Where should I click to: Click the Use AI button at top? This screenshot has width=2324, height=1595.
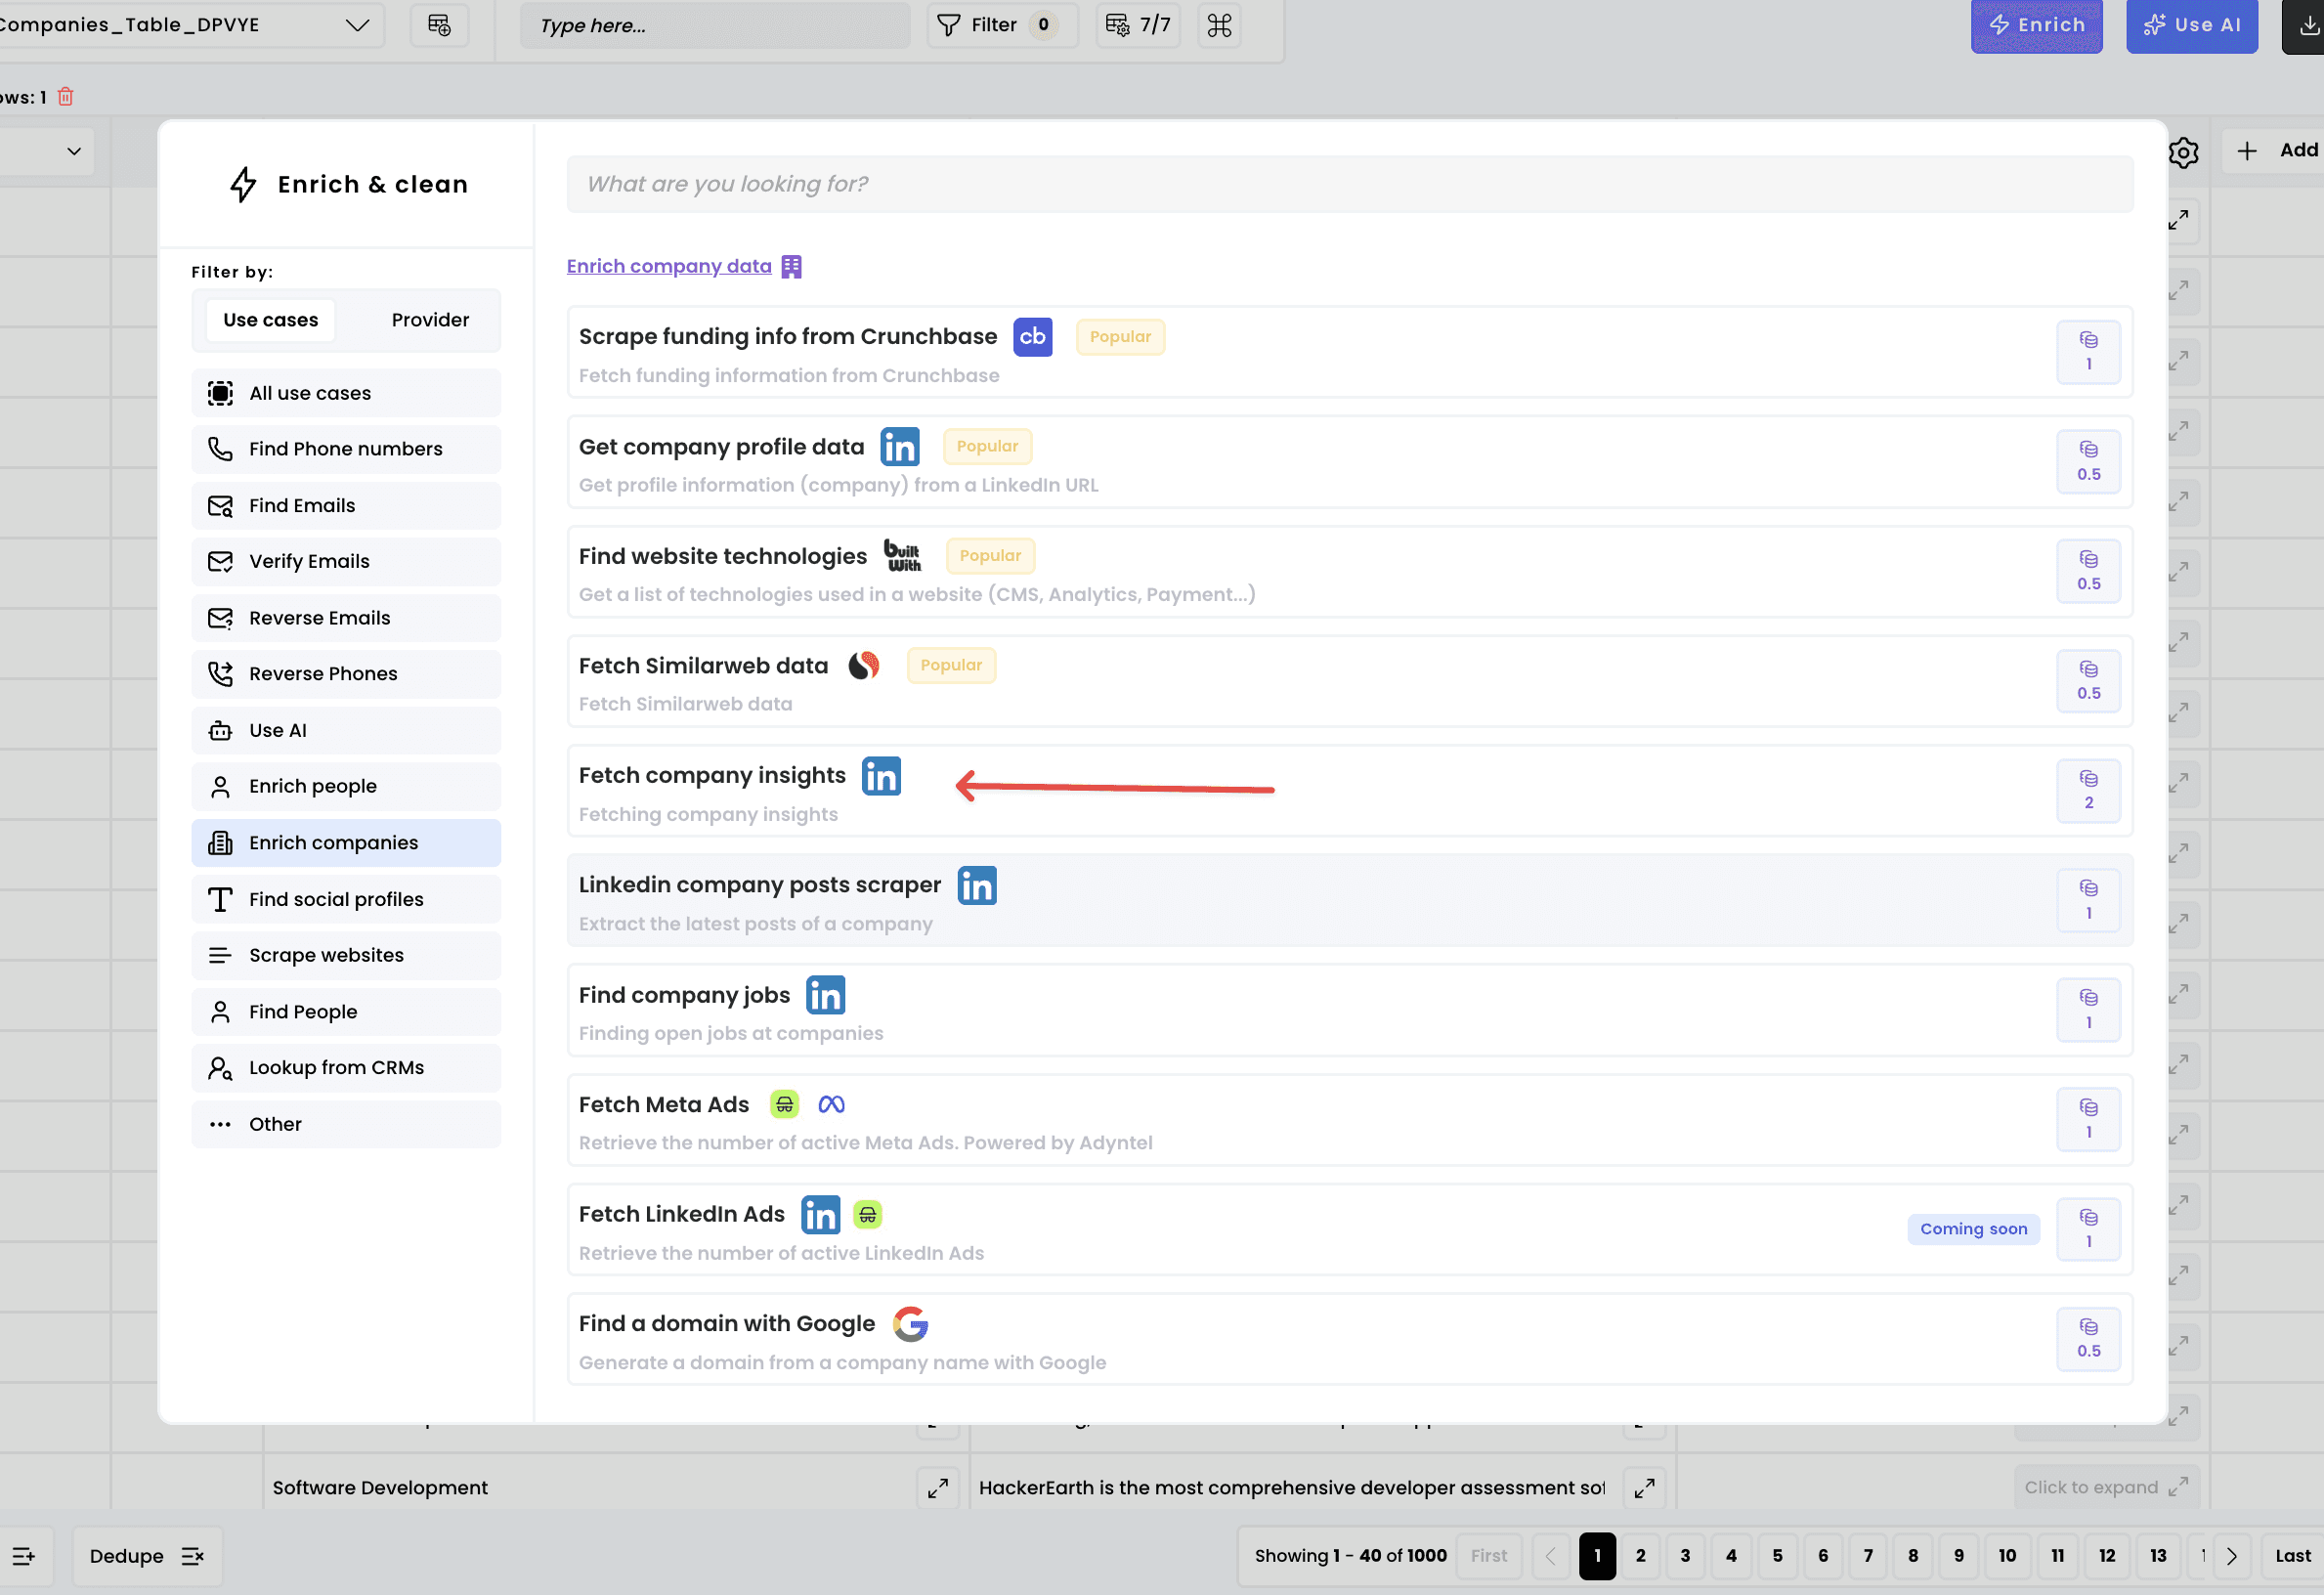point(2191,25)
